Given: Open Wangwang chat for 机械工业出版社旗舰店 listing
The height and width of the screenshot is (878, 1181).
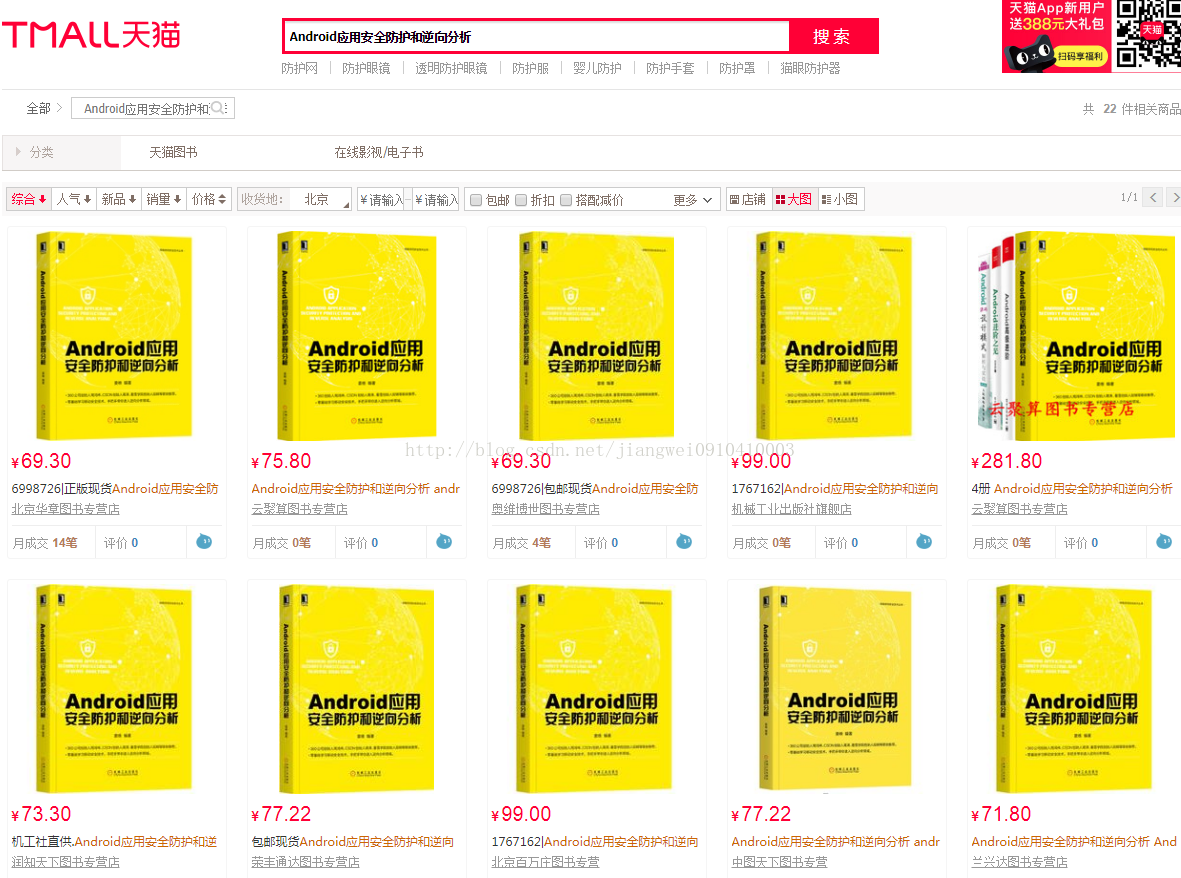Looking at the screenshot, I should (x=924, y=541).
